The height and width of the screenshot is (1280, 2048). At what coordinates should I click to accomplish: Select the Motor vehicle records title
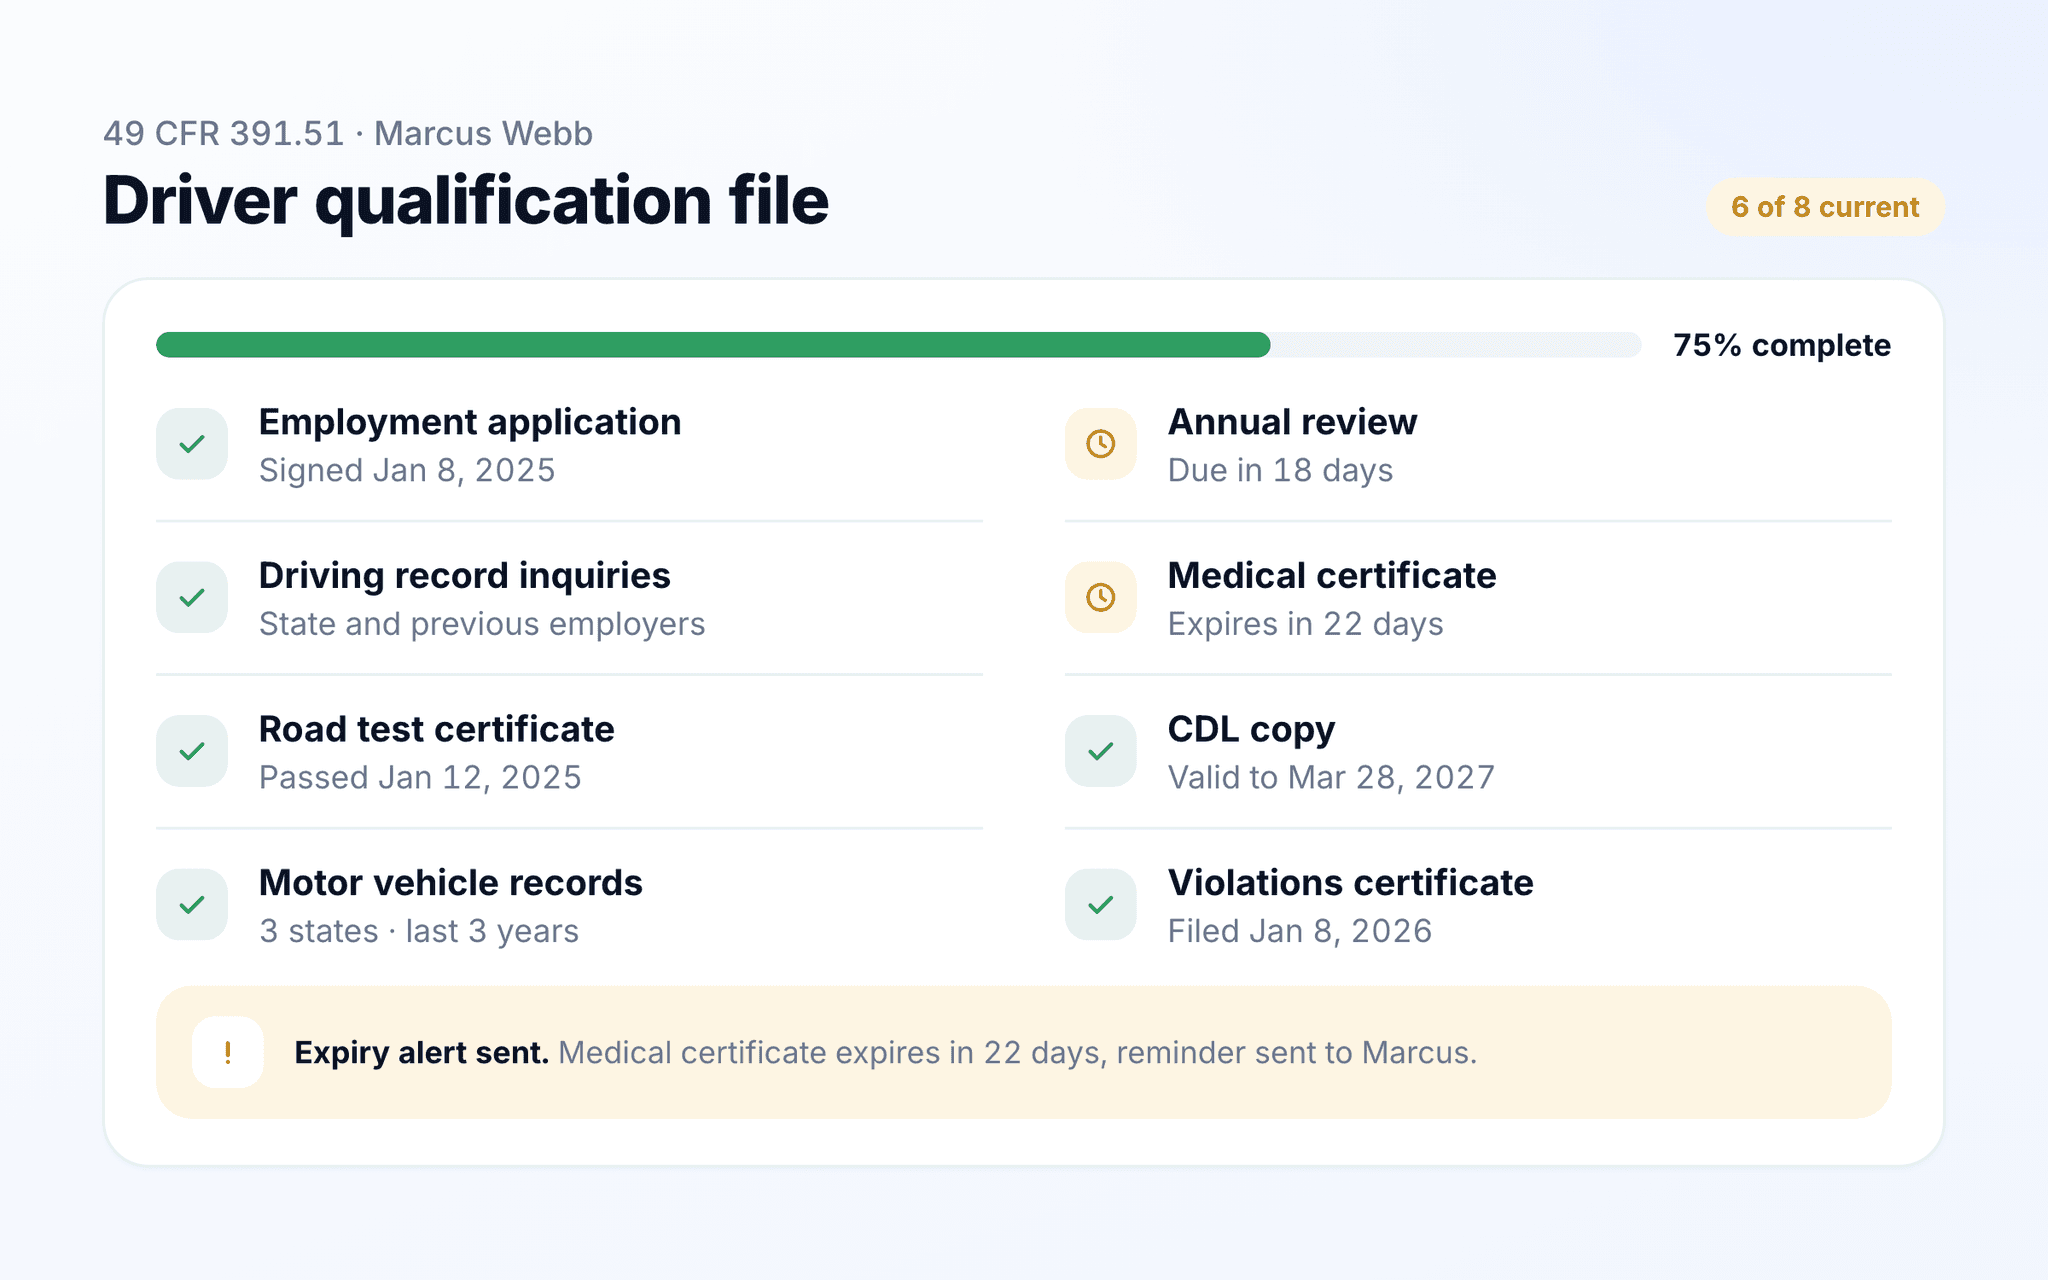tap(451, 883)
